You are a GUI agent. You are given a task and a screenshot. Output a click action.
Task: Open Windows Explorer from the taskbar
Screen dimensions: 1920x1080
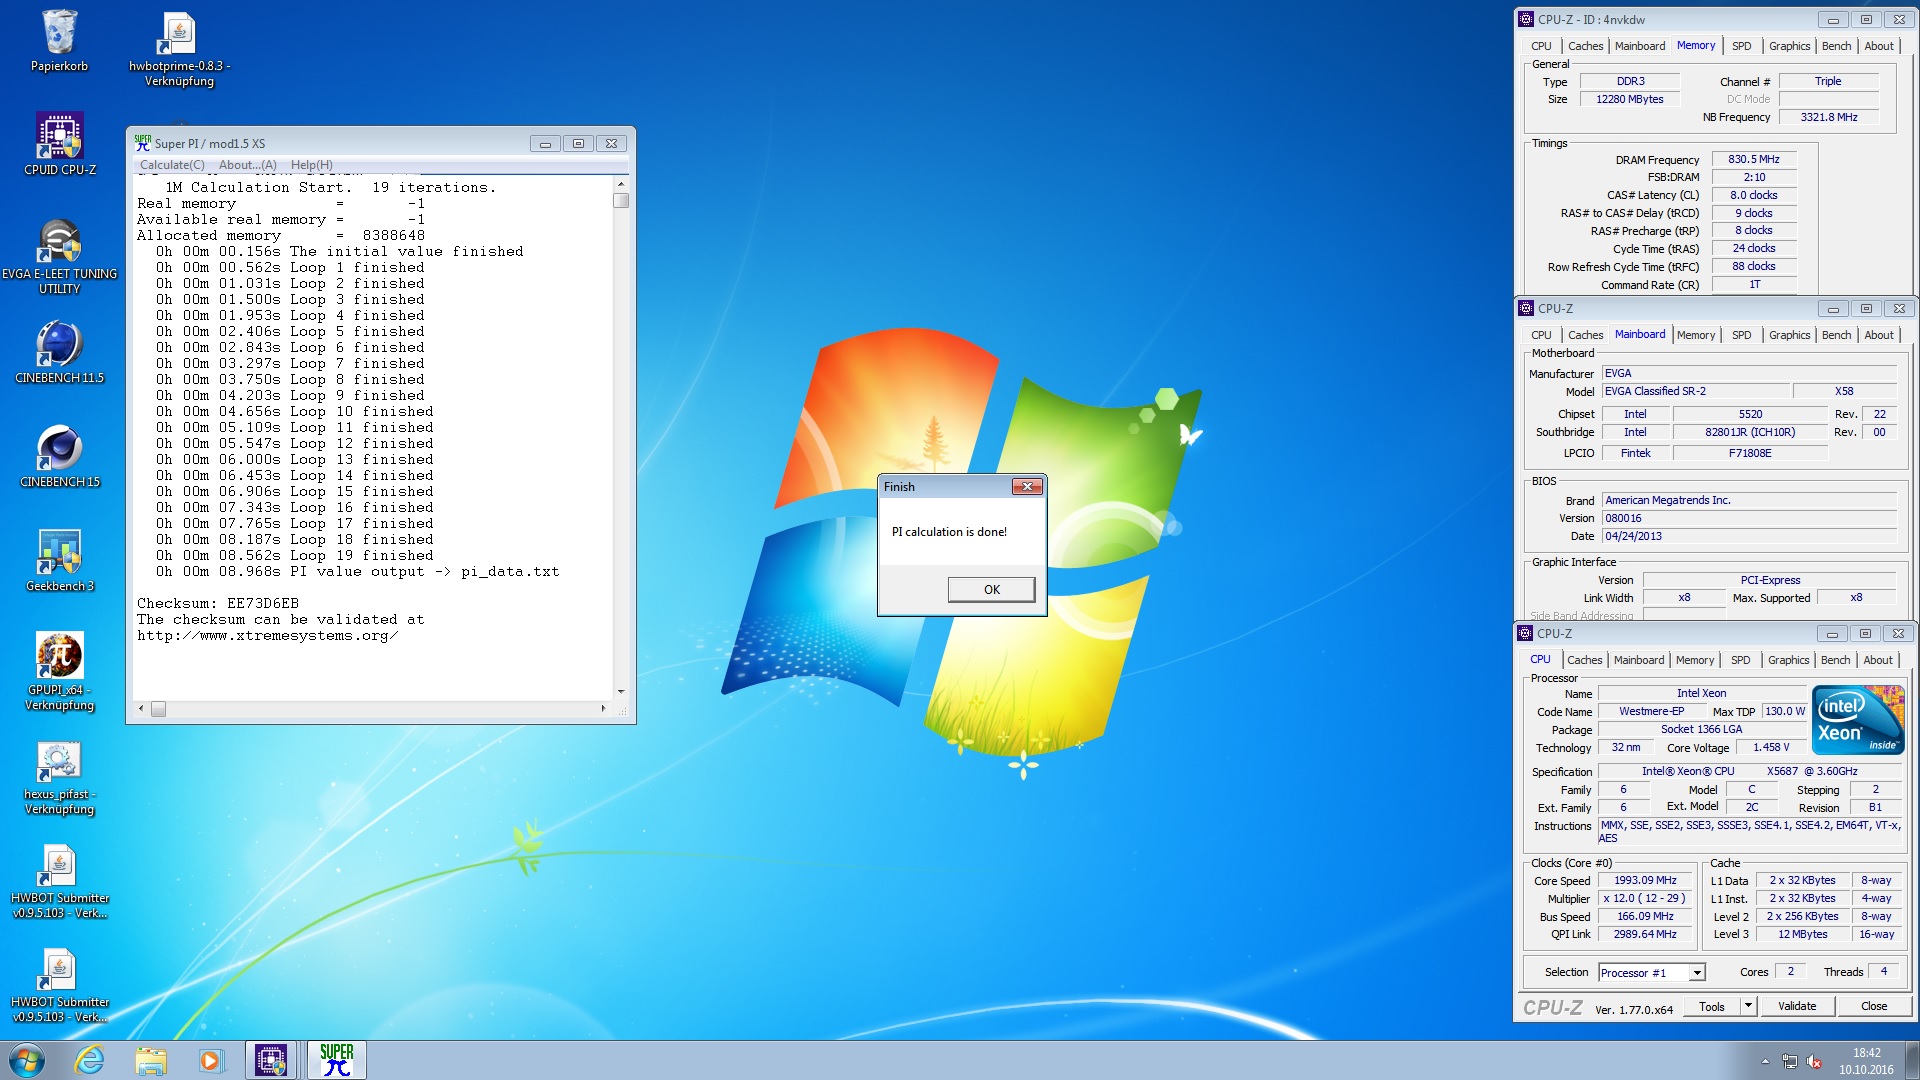tap(150, 1060)
